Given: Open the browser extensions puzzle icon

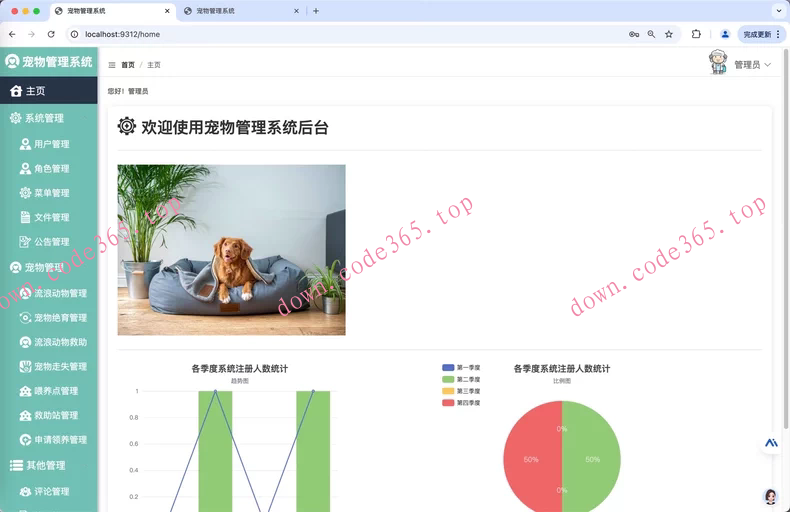Looking at the screenshot, I should [696, 34].
